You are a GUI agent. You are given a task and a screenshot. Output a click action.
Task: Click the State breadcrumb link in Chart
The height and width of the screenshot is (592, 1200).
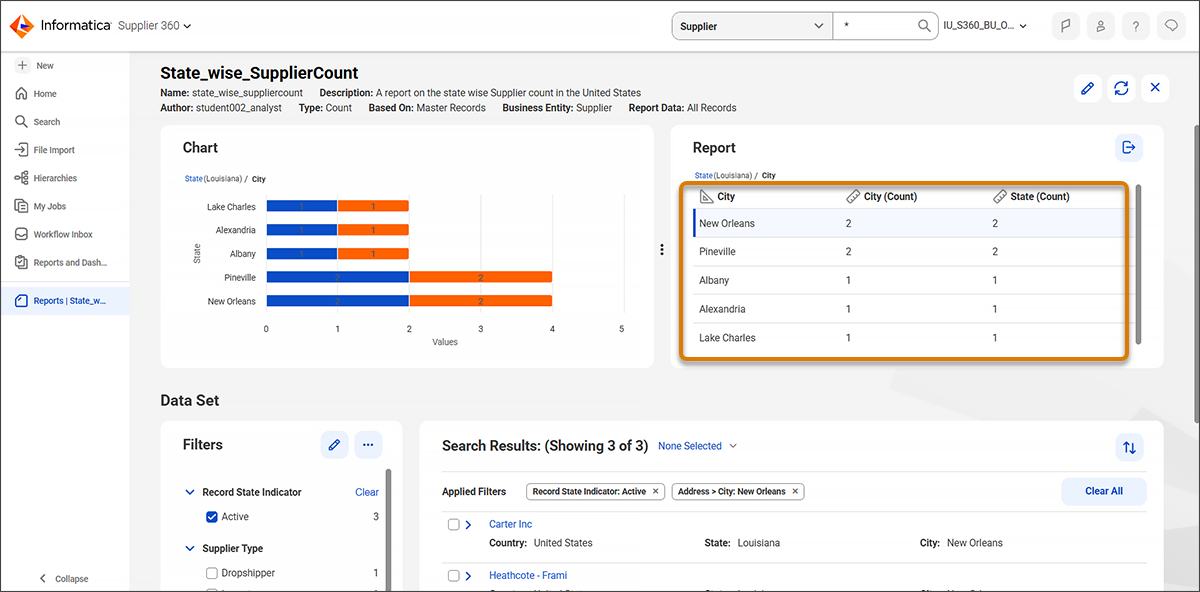(193, 179)
